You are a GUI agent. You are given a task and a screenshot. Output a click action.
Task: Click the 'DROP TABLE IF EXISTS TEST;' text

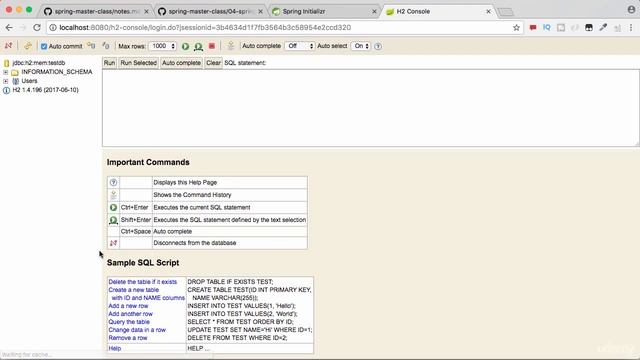click(x=230, y=282)
